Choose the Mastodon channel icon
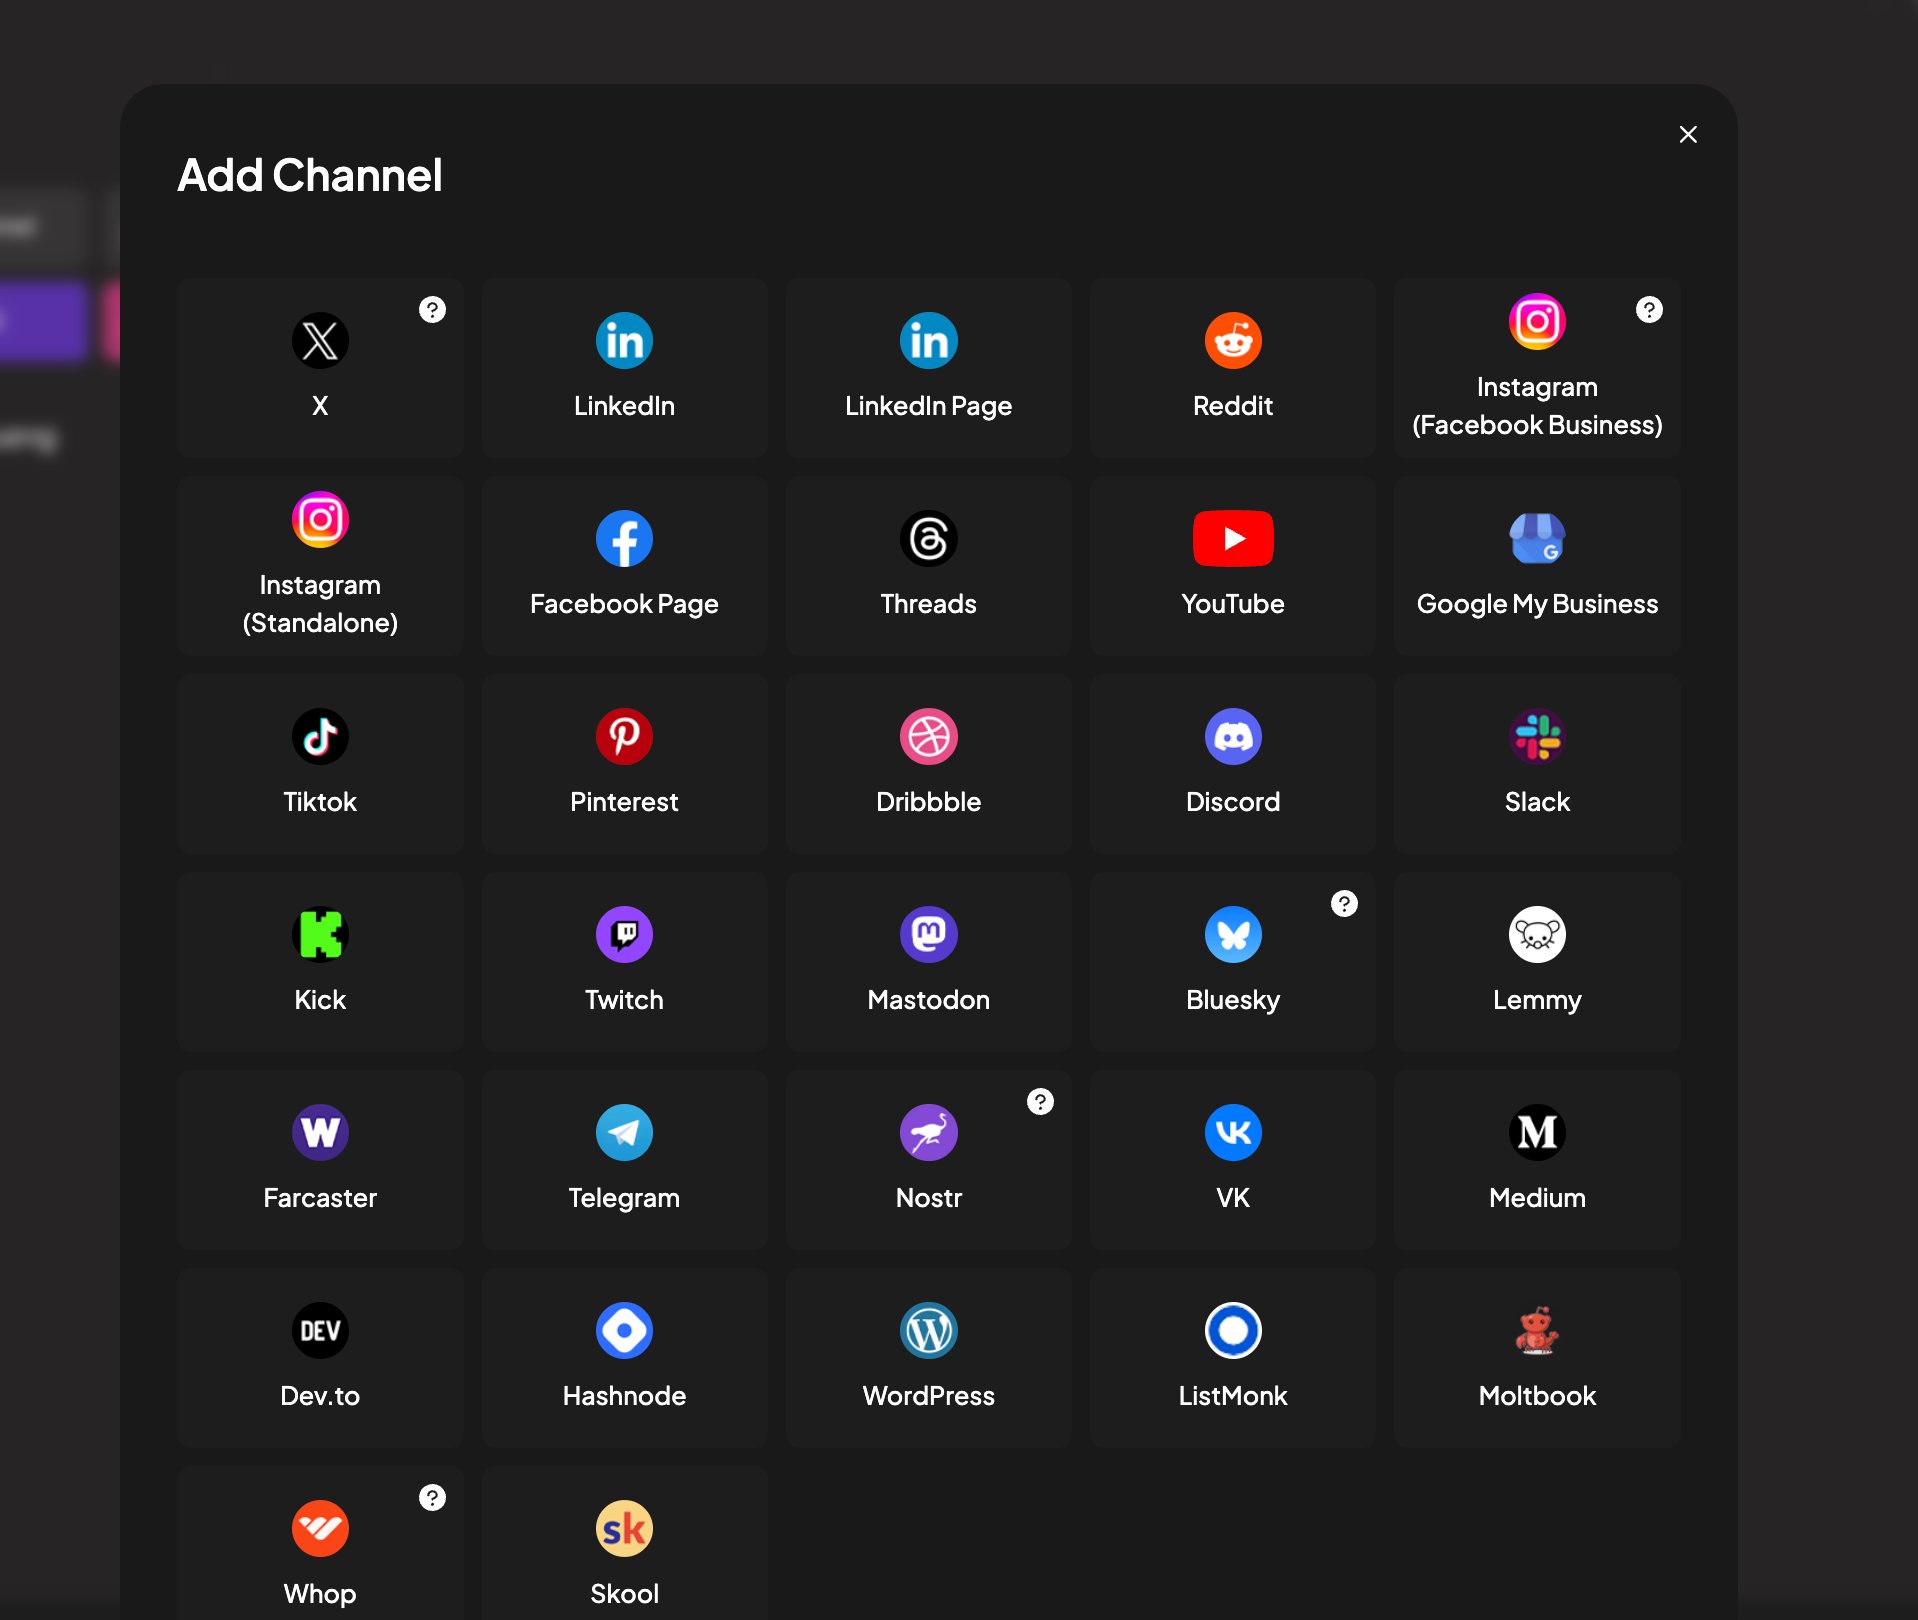Image resolution: width=1918 pixels, height=1620 pixels. (928, 935)
